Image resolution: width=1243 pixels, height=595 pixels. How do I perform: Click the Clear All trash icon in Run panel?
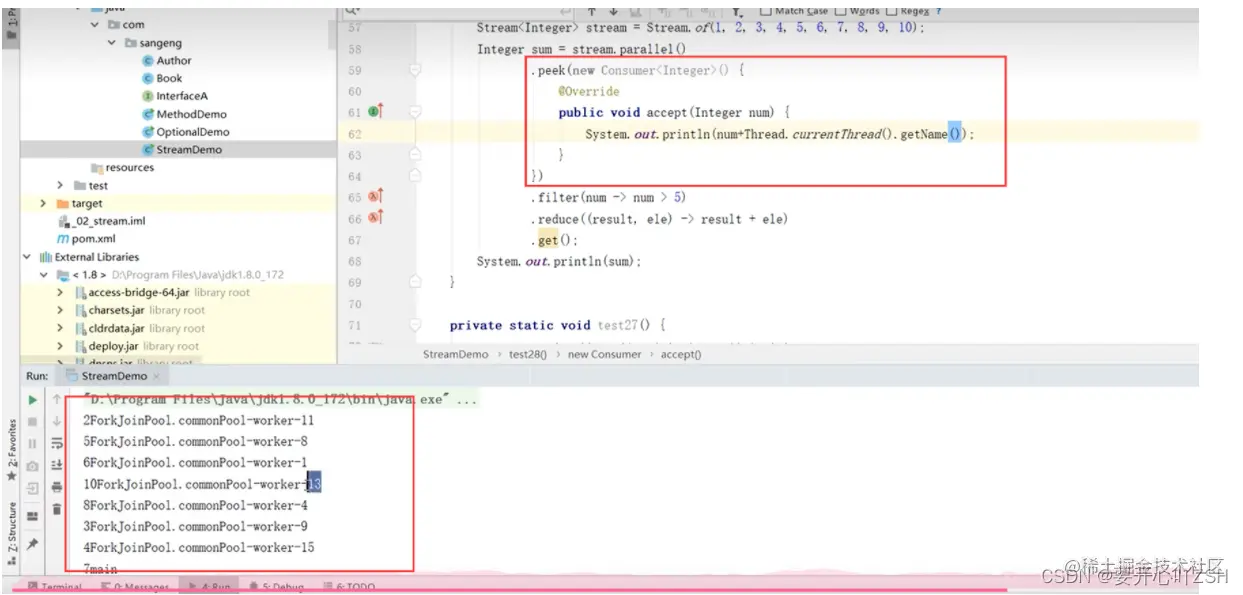tap(57, 509)
